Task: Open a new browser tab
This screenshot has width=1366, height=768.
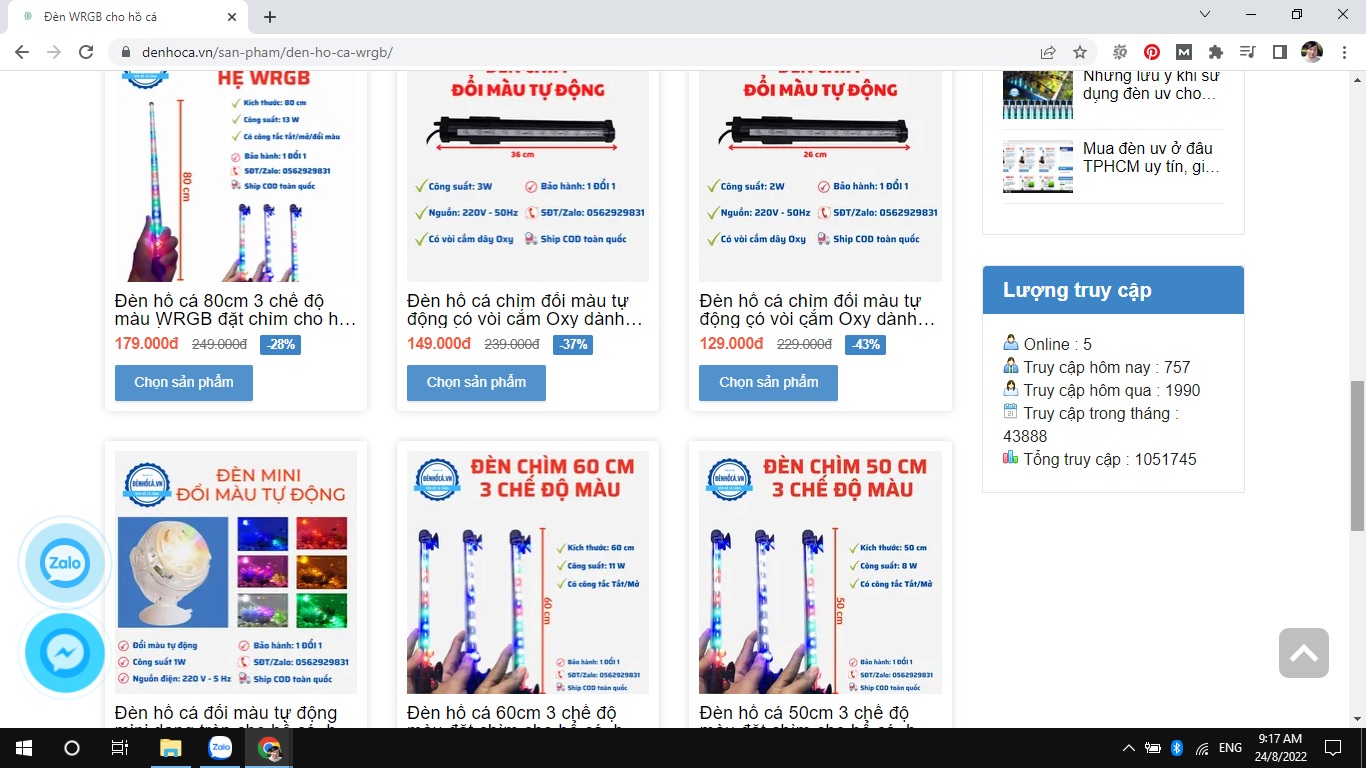Action: point(270,17)
